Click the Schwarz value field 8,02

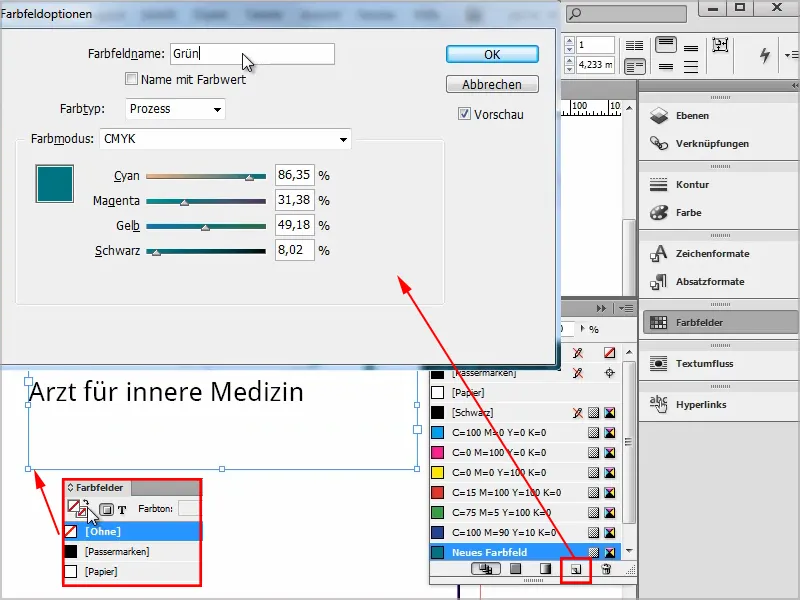(294, 250)
